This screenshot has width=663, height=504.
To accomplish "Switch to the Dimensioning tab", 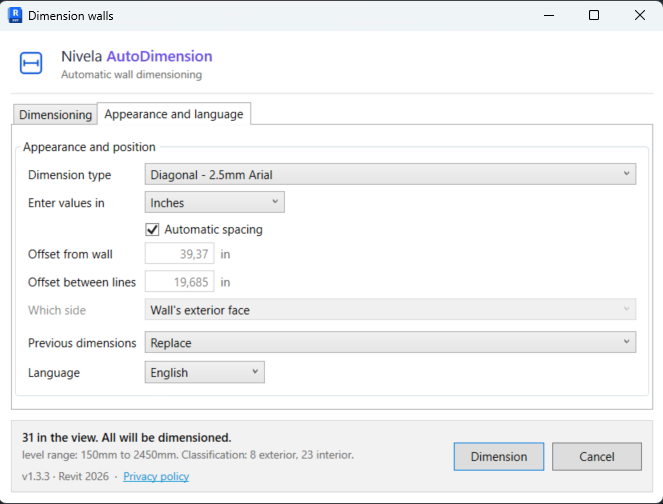I will pyautogui.click(x=55, y=115).
